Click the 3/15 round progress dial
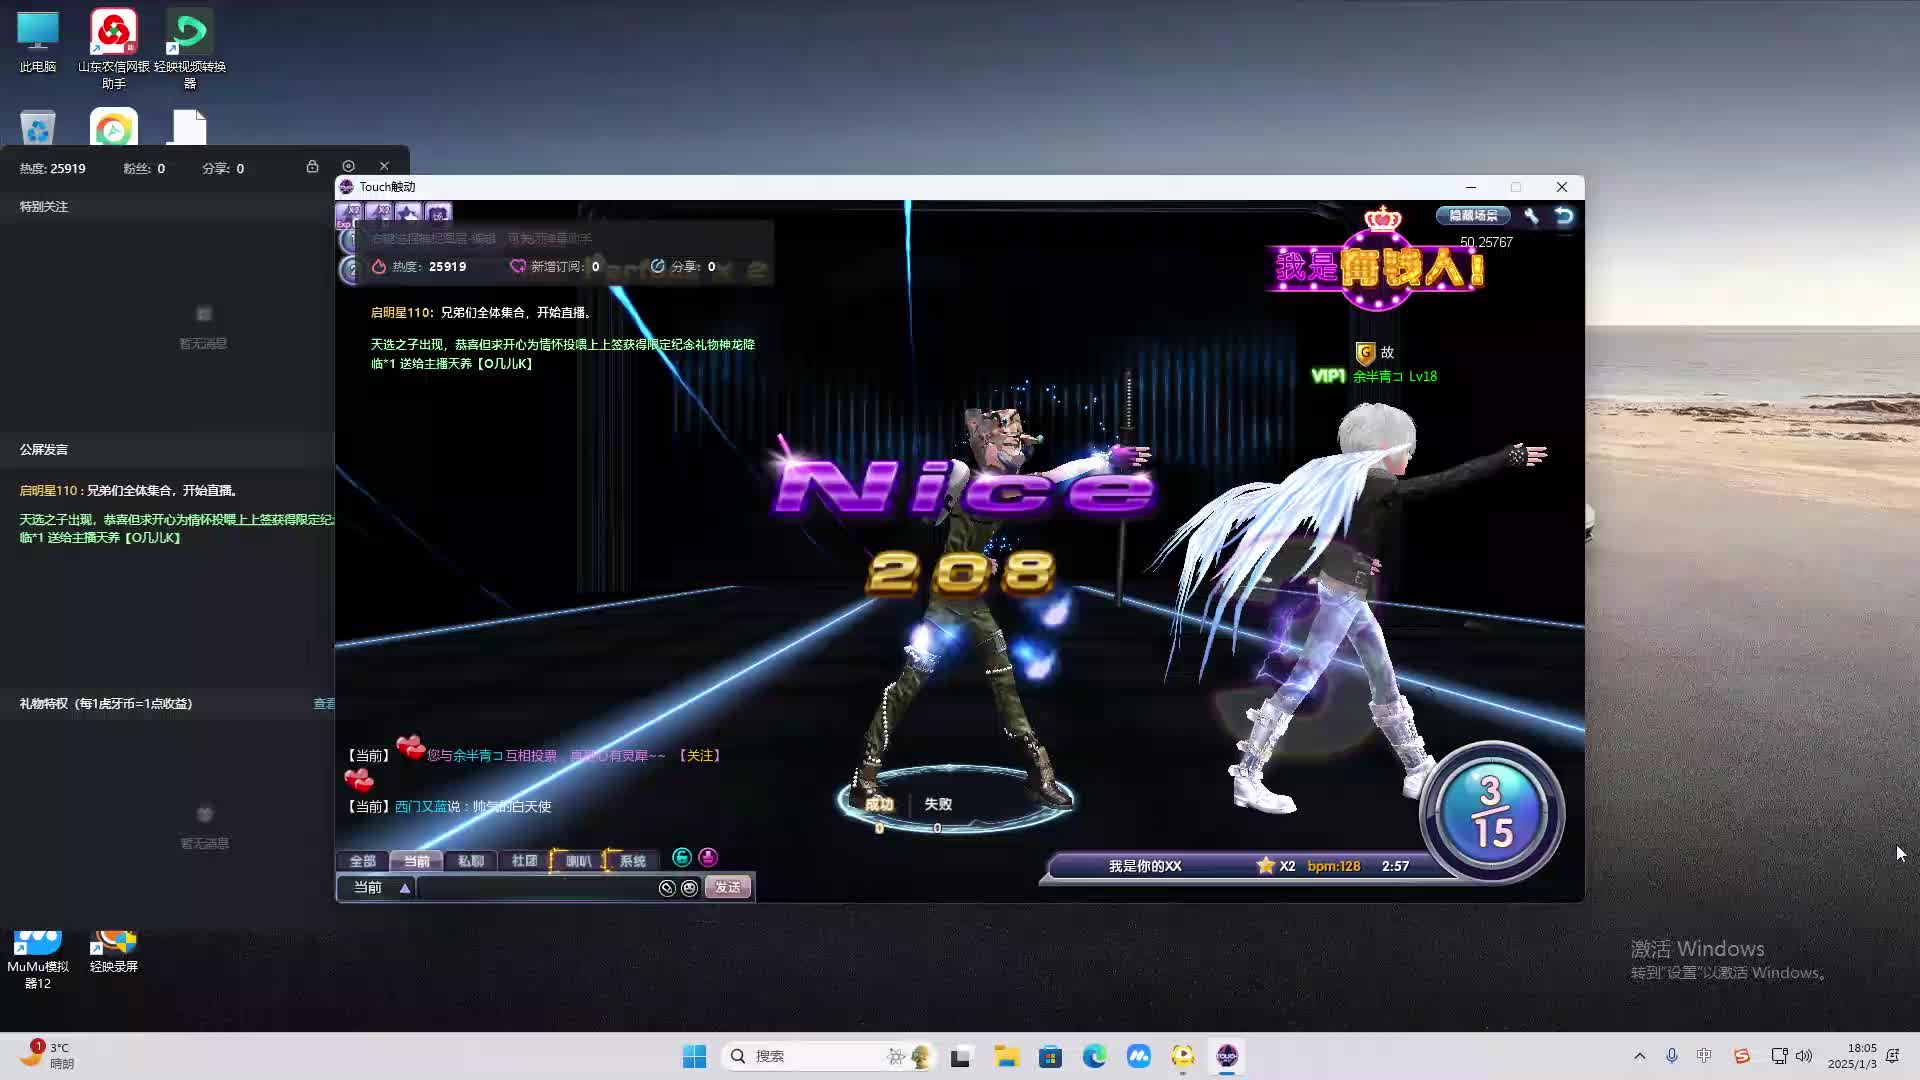 pos(1491,812)
